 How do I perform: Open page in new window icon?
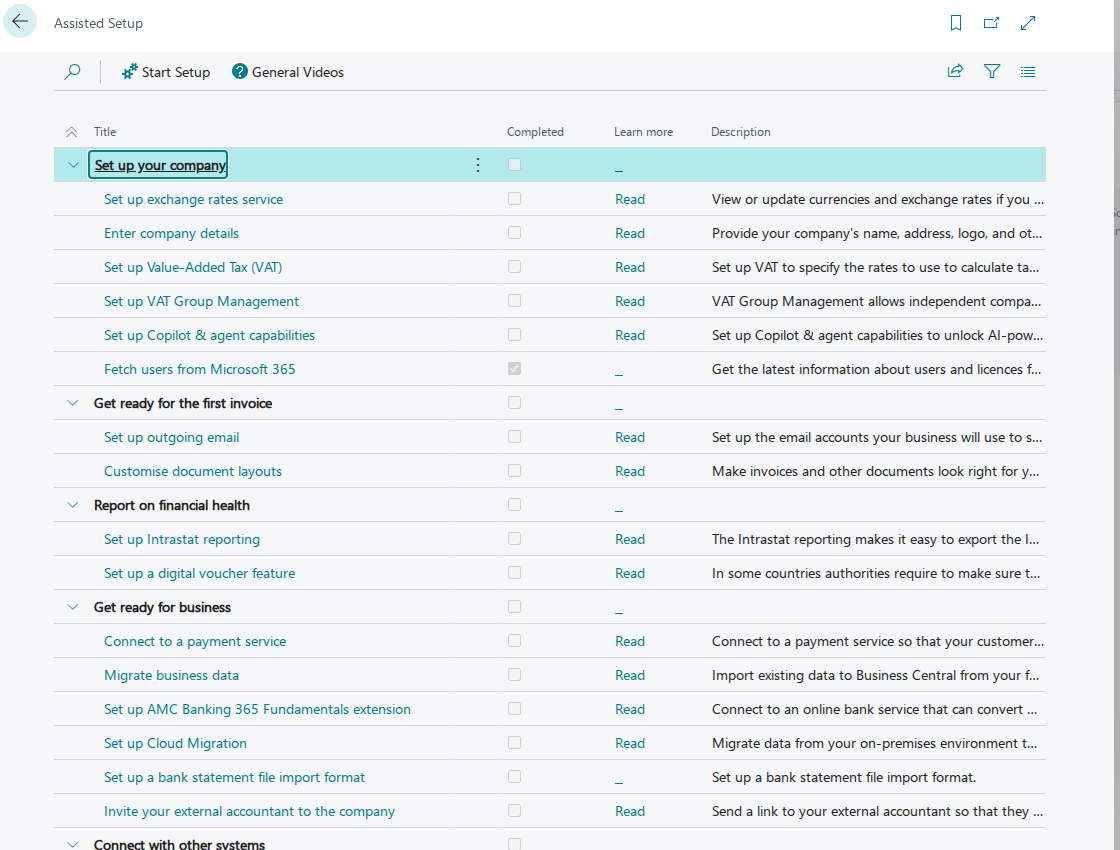[991, 23]
